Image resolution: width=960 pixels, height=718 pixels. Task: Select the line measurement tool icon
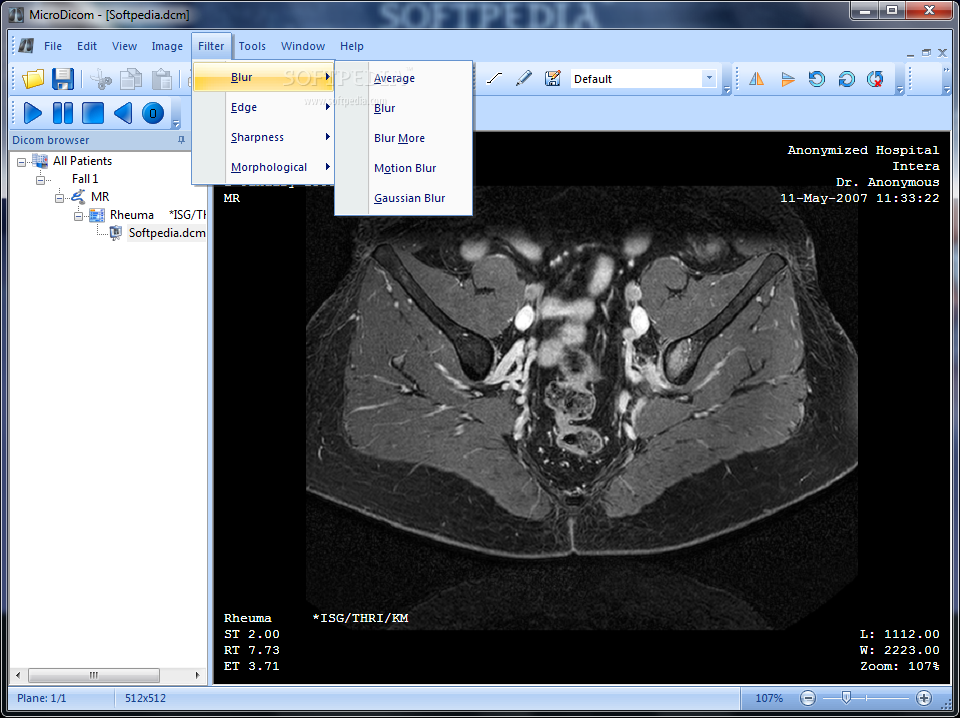[494, 78]
